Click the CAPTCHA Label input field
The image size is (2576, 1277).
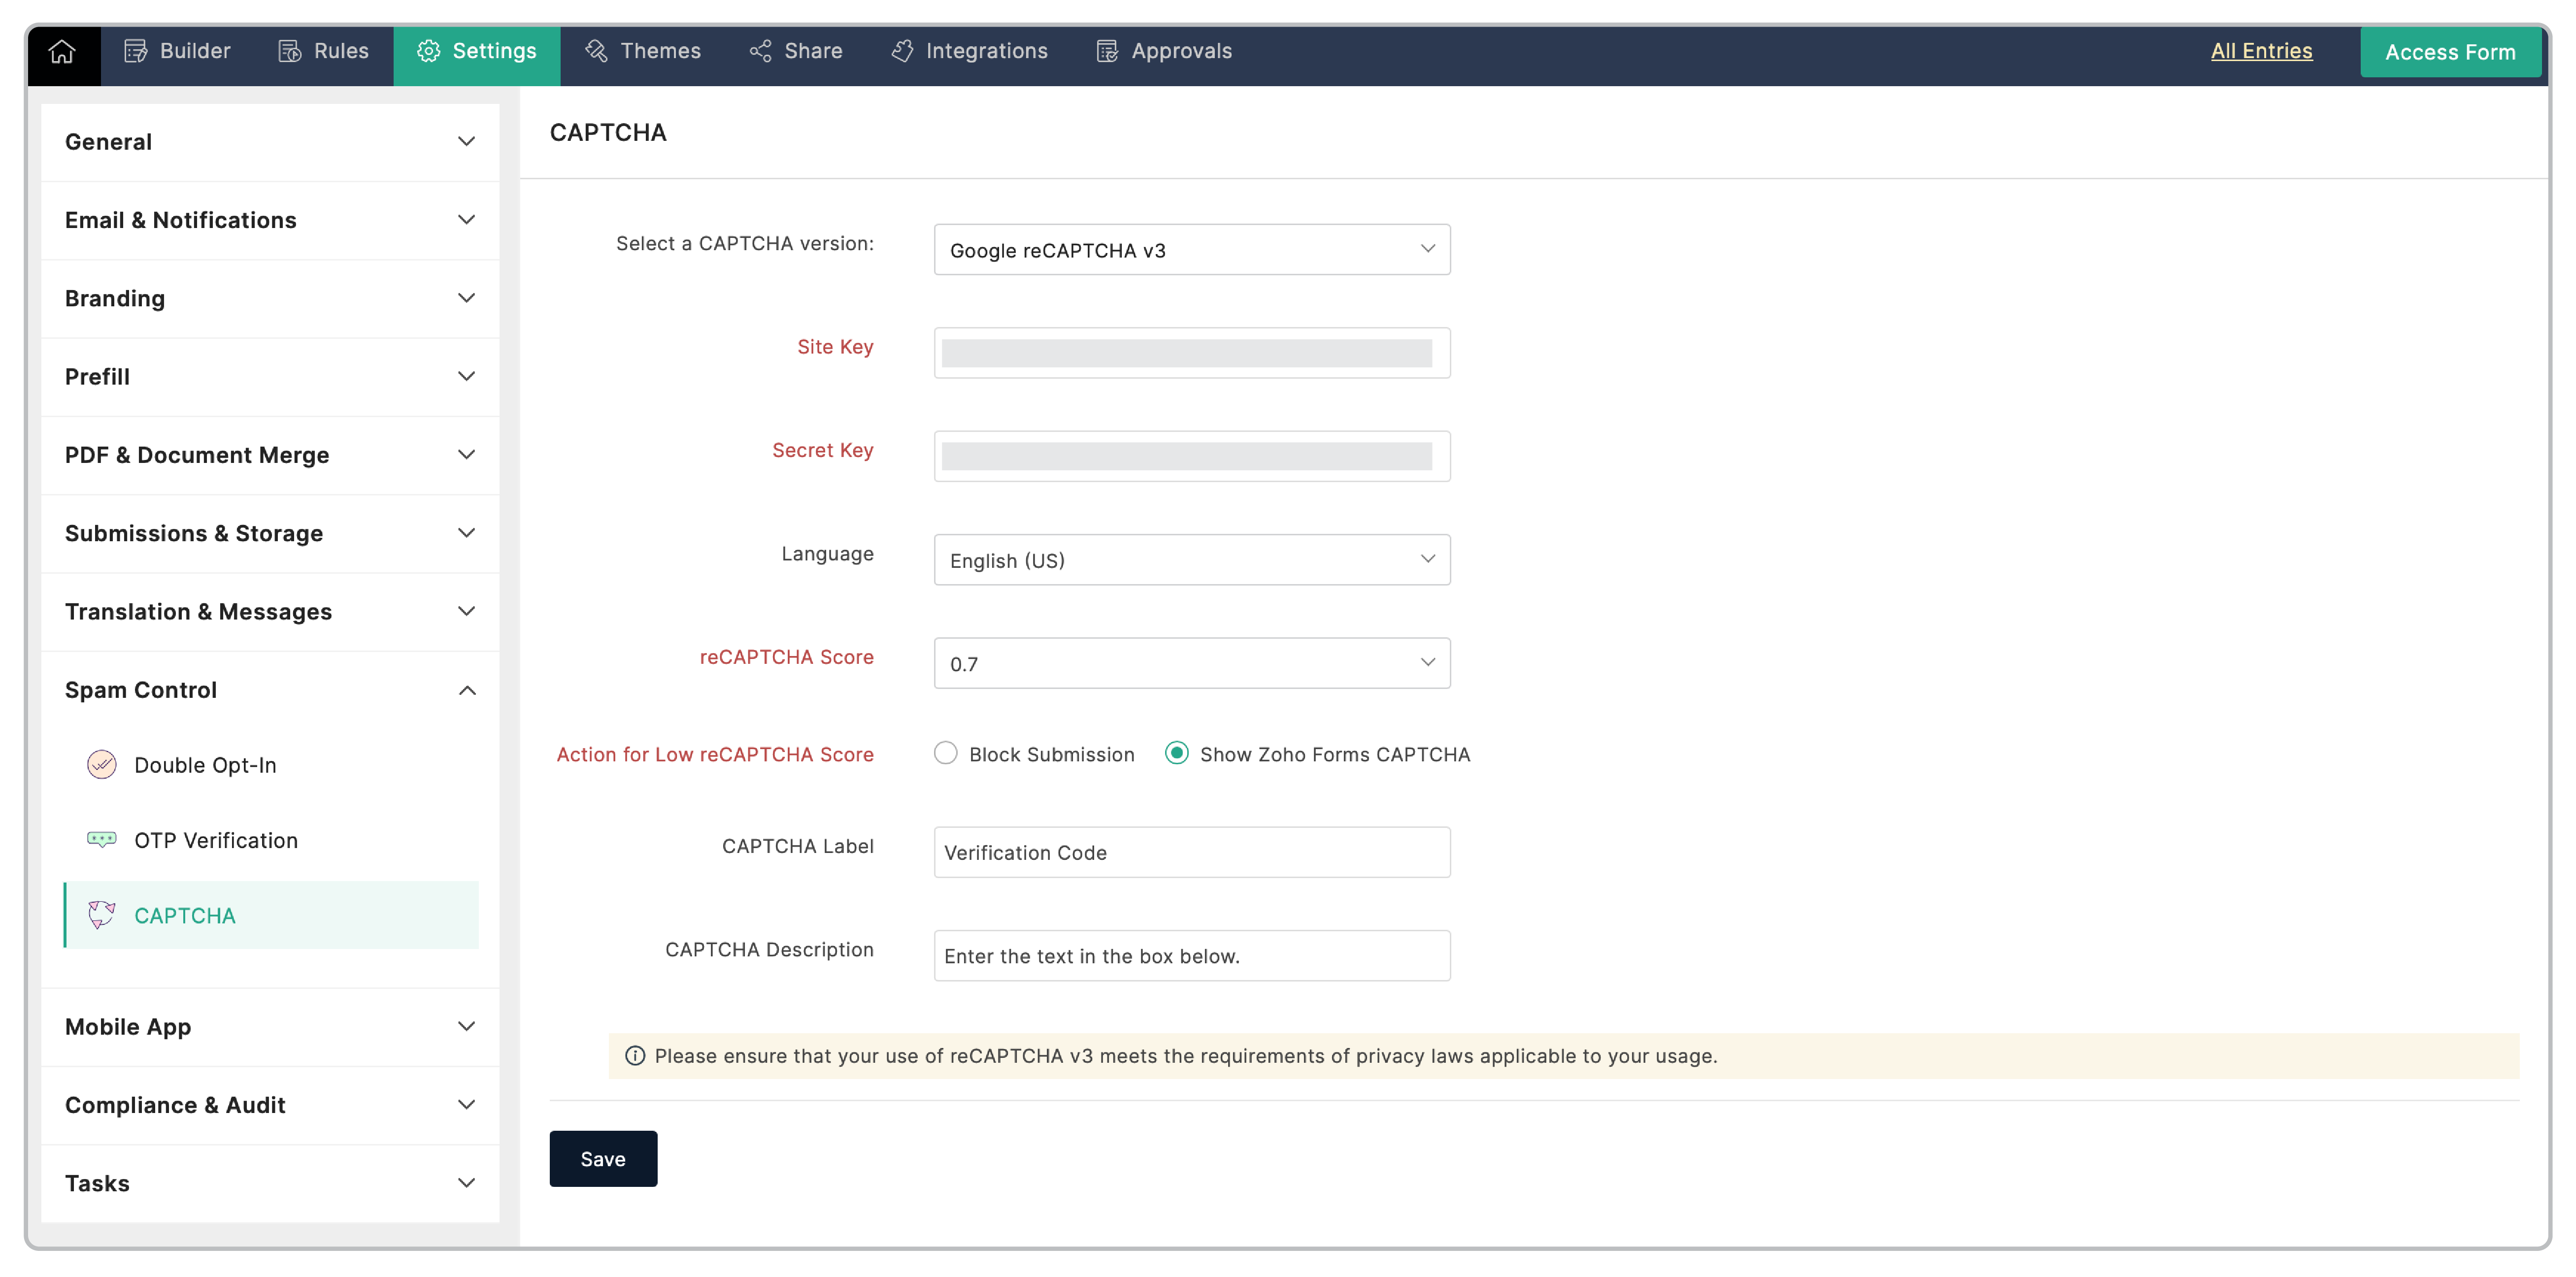[1191, 852]
